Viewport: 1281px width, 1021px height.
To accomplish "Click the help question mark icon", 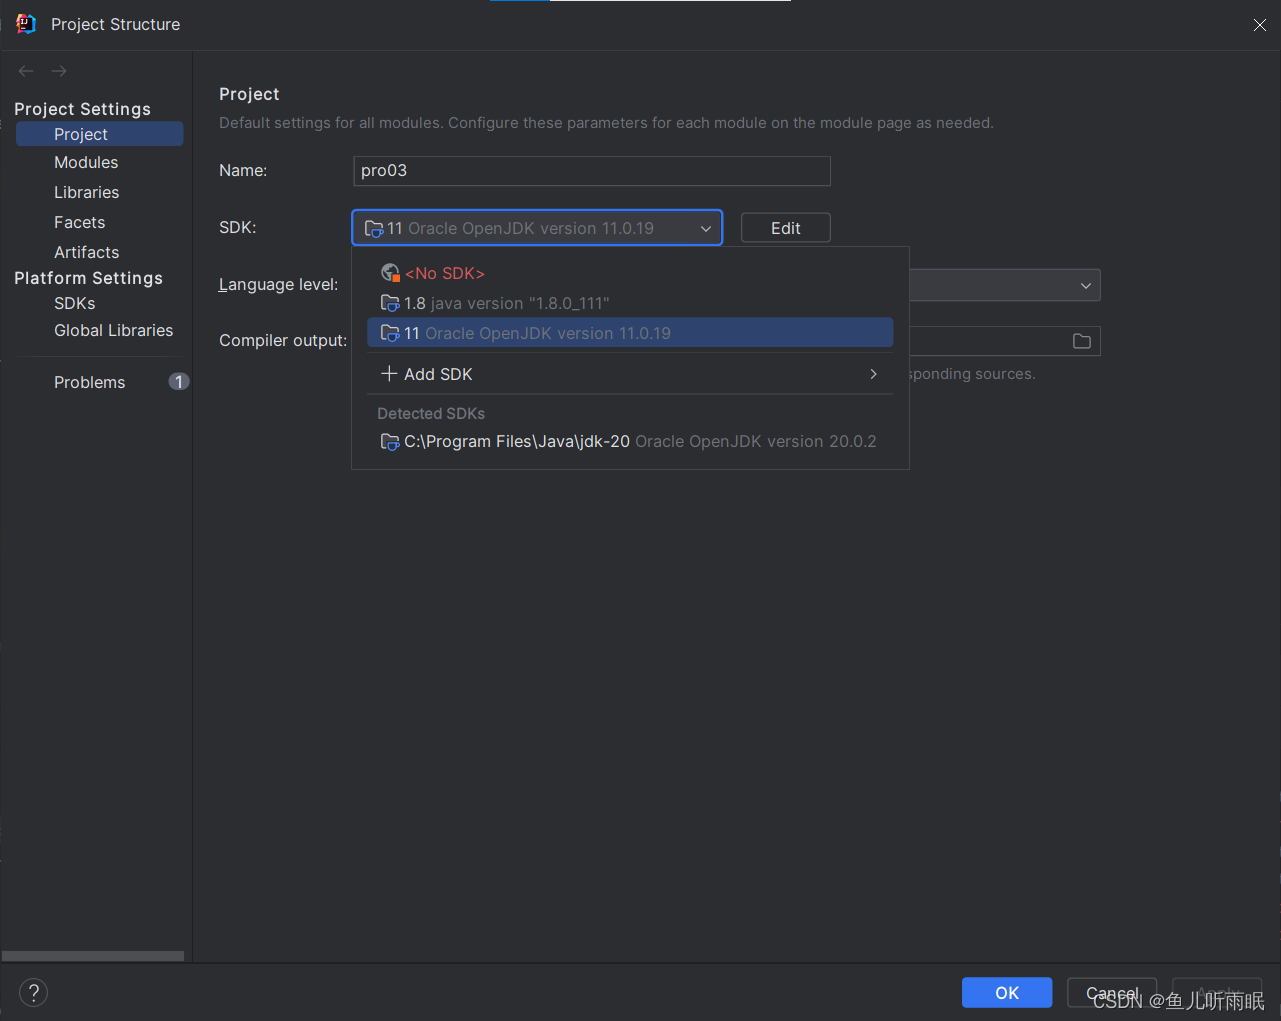I will (33, 992).
